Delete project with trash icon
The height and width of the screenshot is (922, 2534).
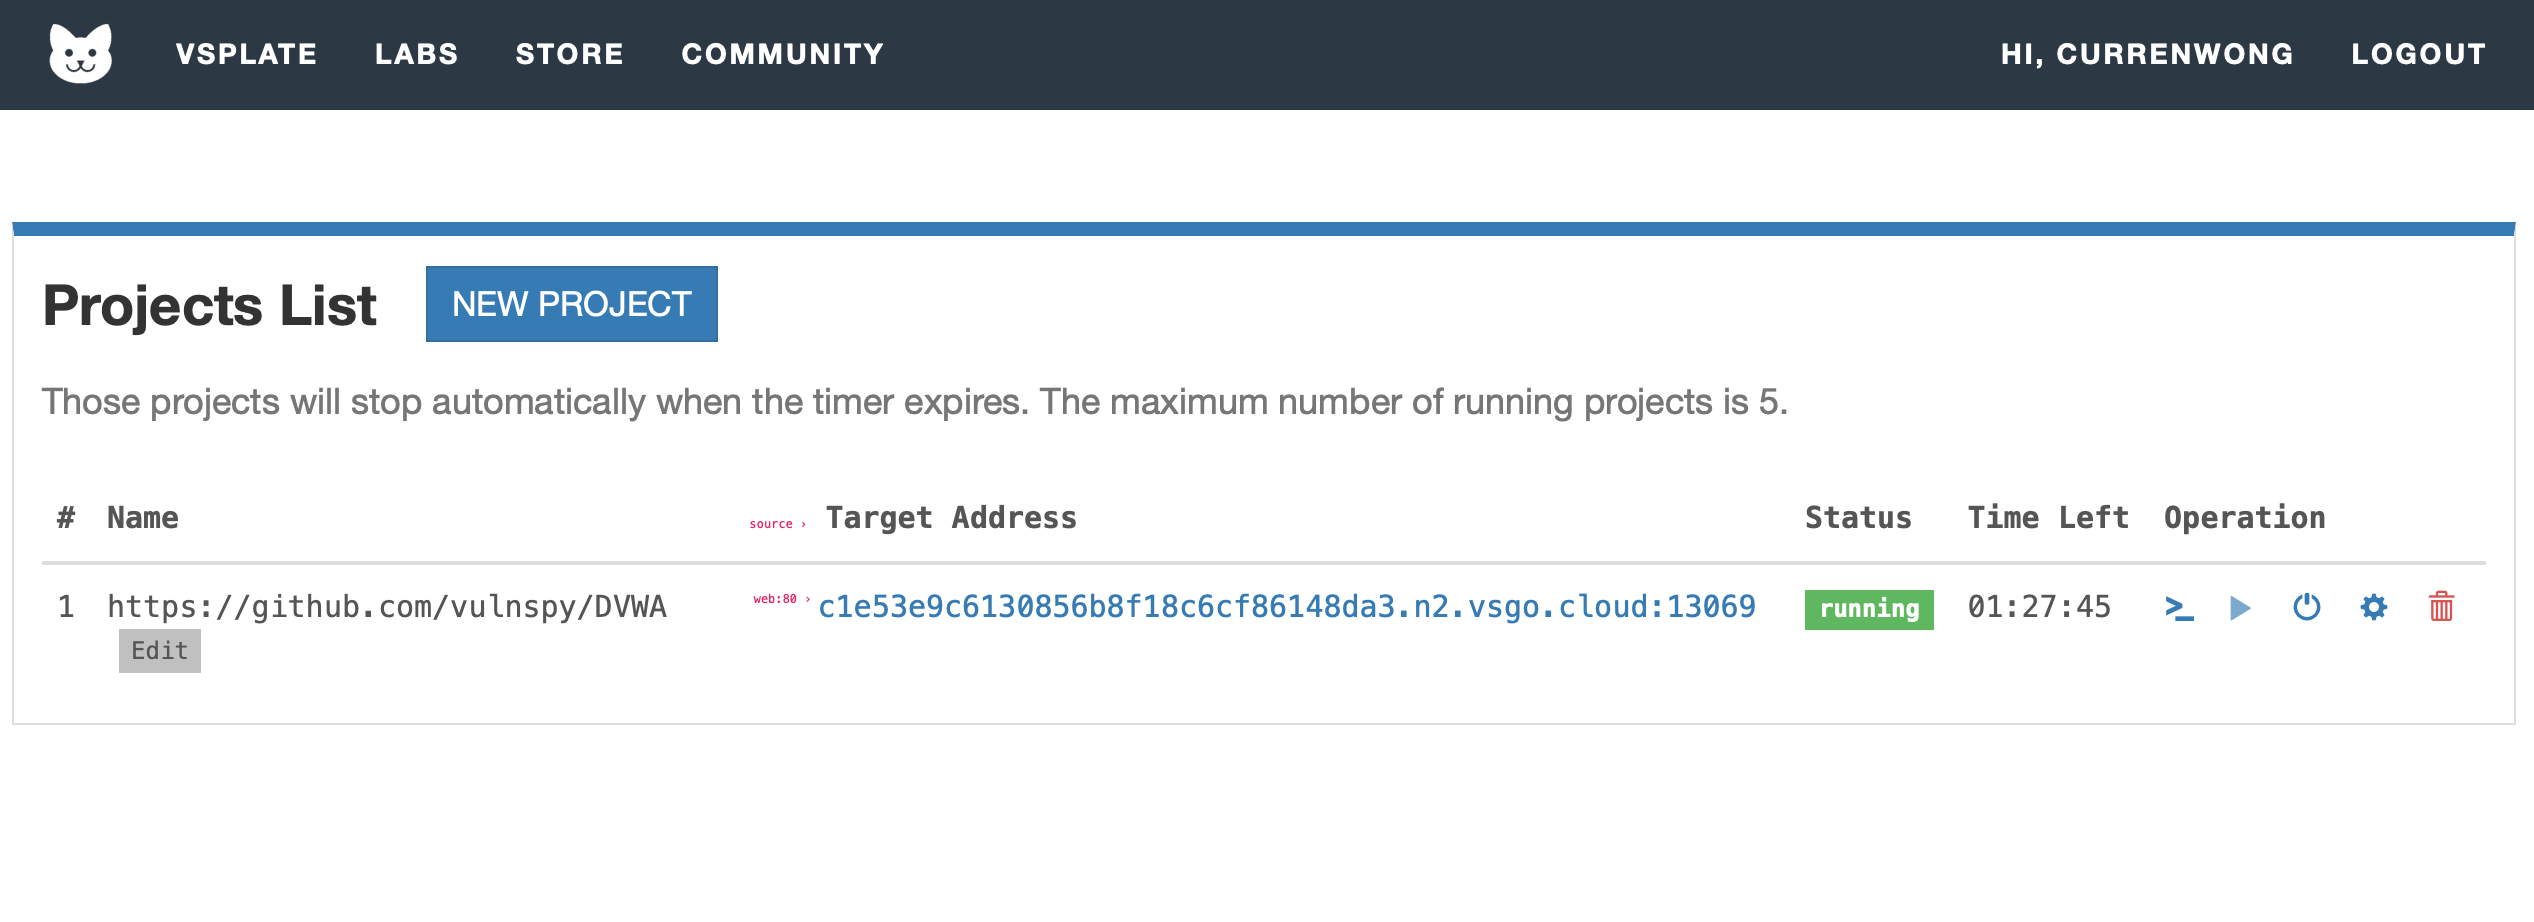tap(2441, 607)
